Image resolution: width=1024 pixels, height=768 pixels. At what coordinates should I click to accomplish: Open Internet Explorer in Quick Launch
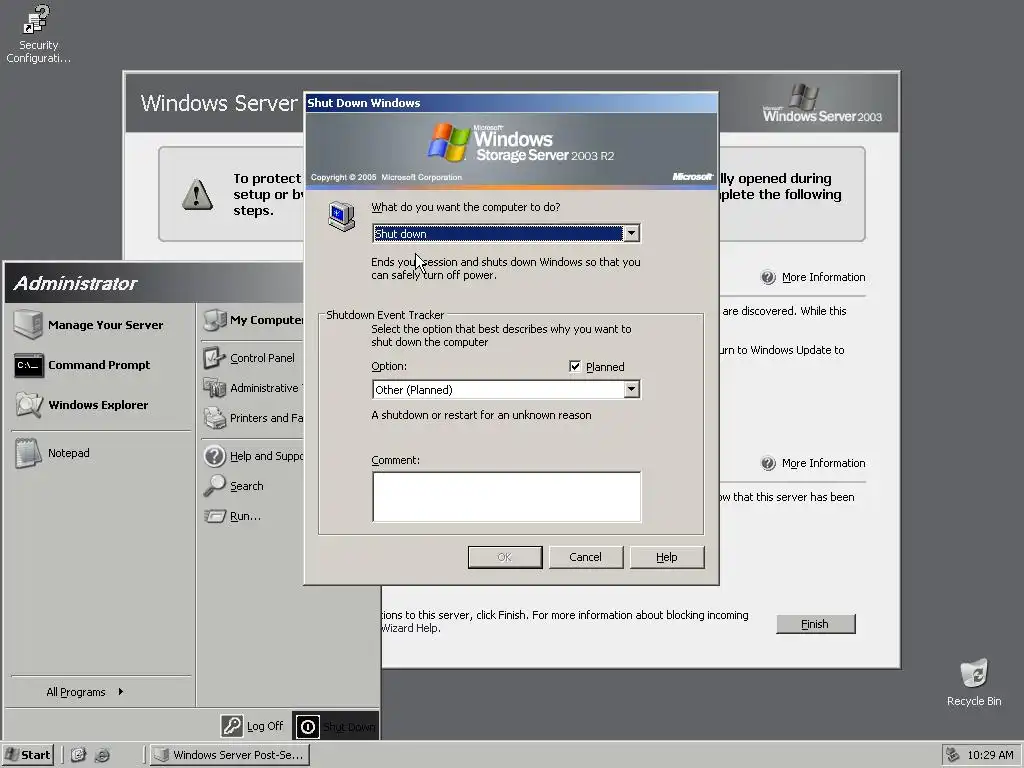click(x=102, y=755)
